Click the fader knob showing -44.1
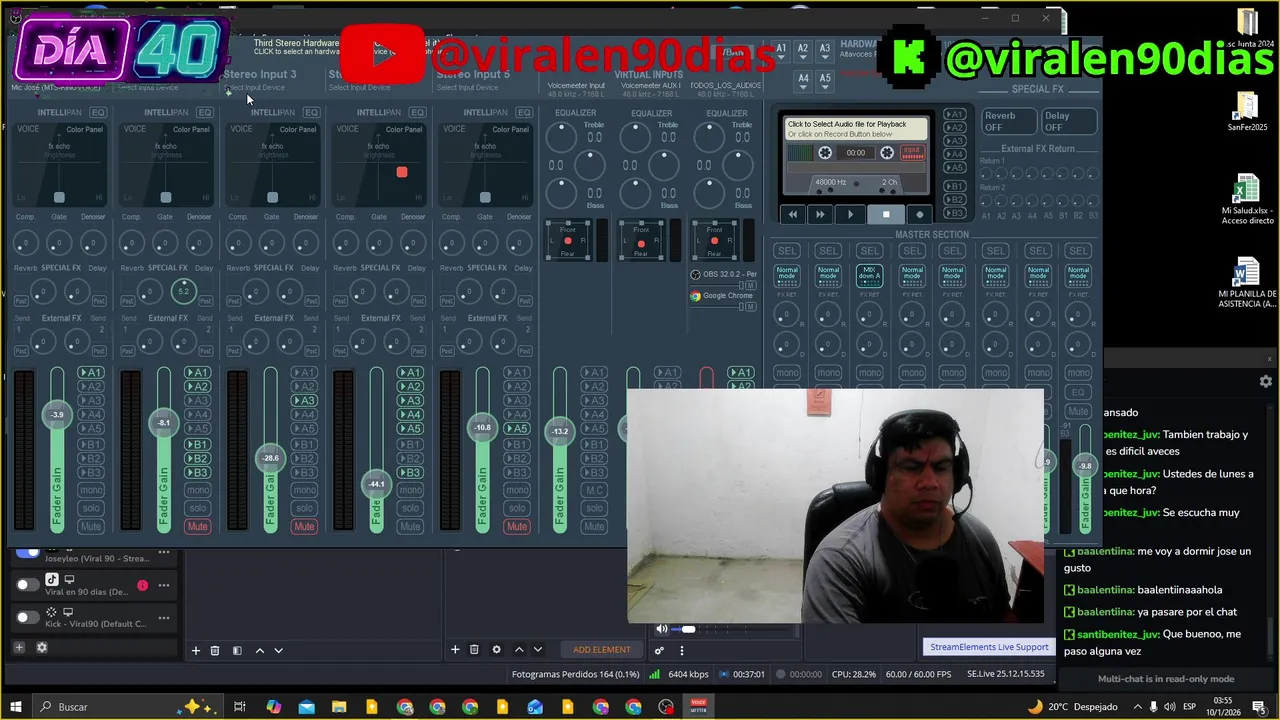 (x=376, y=484)
